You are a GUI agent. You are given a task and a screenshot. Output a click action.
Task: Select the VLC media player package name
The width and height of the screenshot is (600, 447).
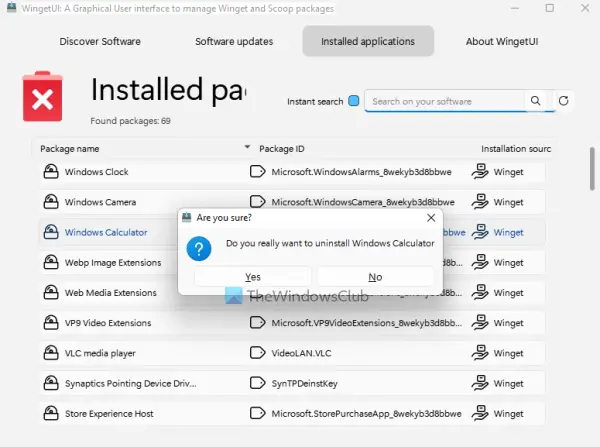click(x=100, y=353)
